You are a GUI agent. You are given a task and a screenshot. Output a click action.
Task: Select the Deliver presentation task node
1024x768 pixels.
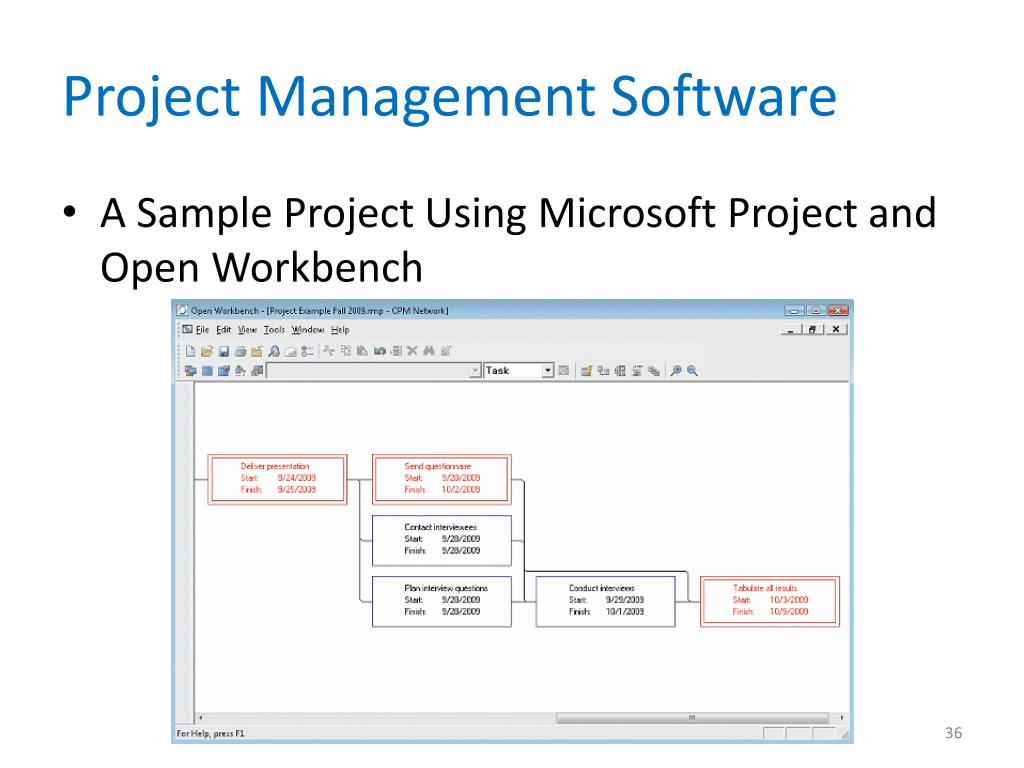[x=277, y=479]
